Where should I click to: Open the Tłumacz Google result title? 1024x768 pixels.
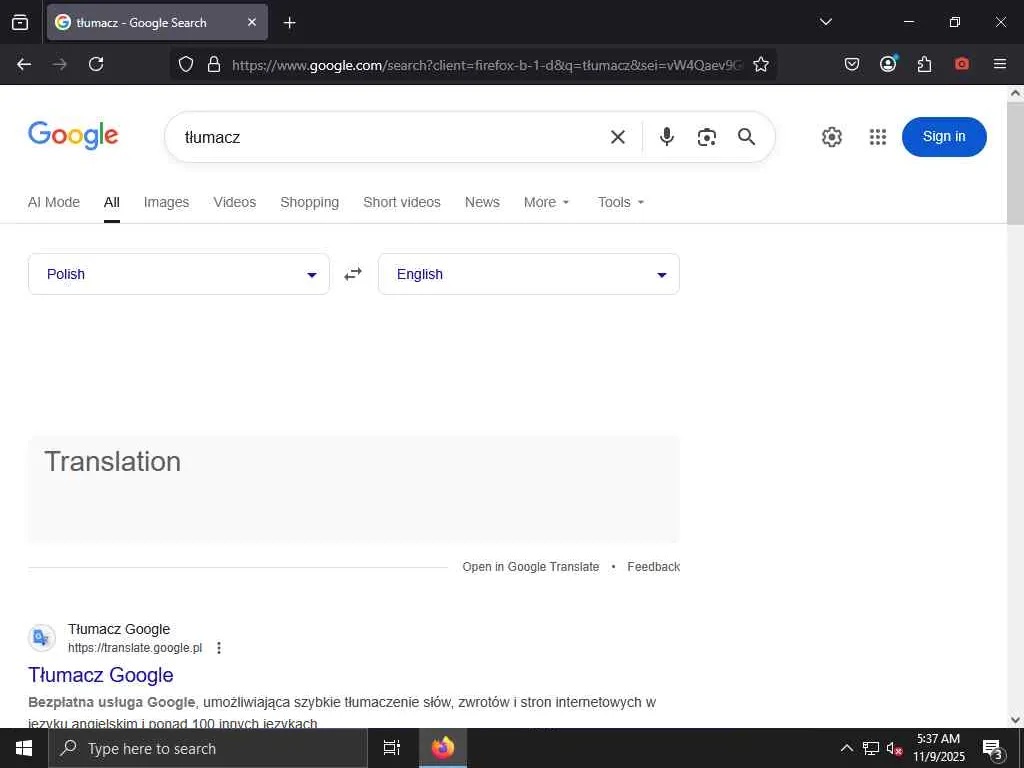[101, 675]
